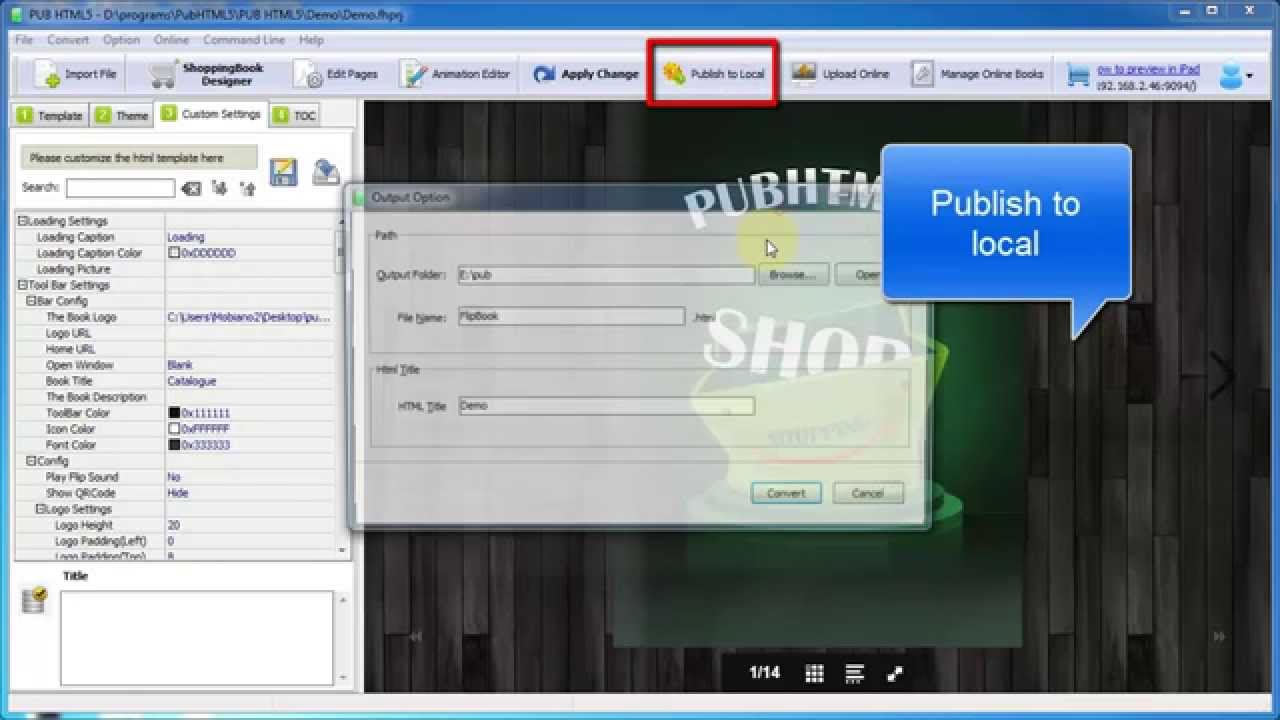Click Show QRCode value Hide

tap(177, 493)
